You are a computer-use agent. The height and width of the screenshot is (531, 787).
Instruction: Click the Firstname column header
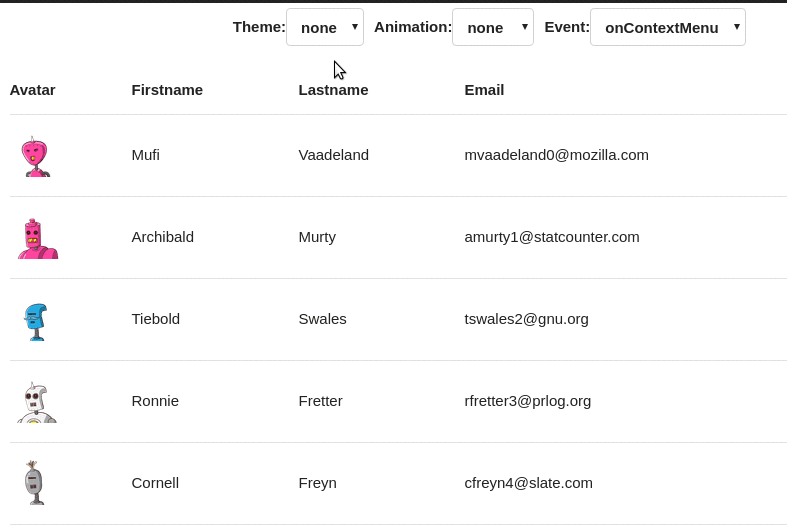pos(167,89)
